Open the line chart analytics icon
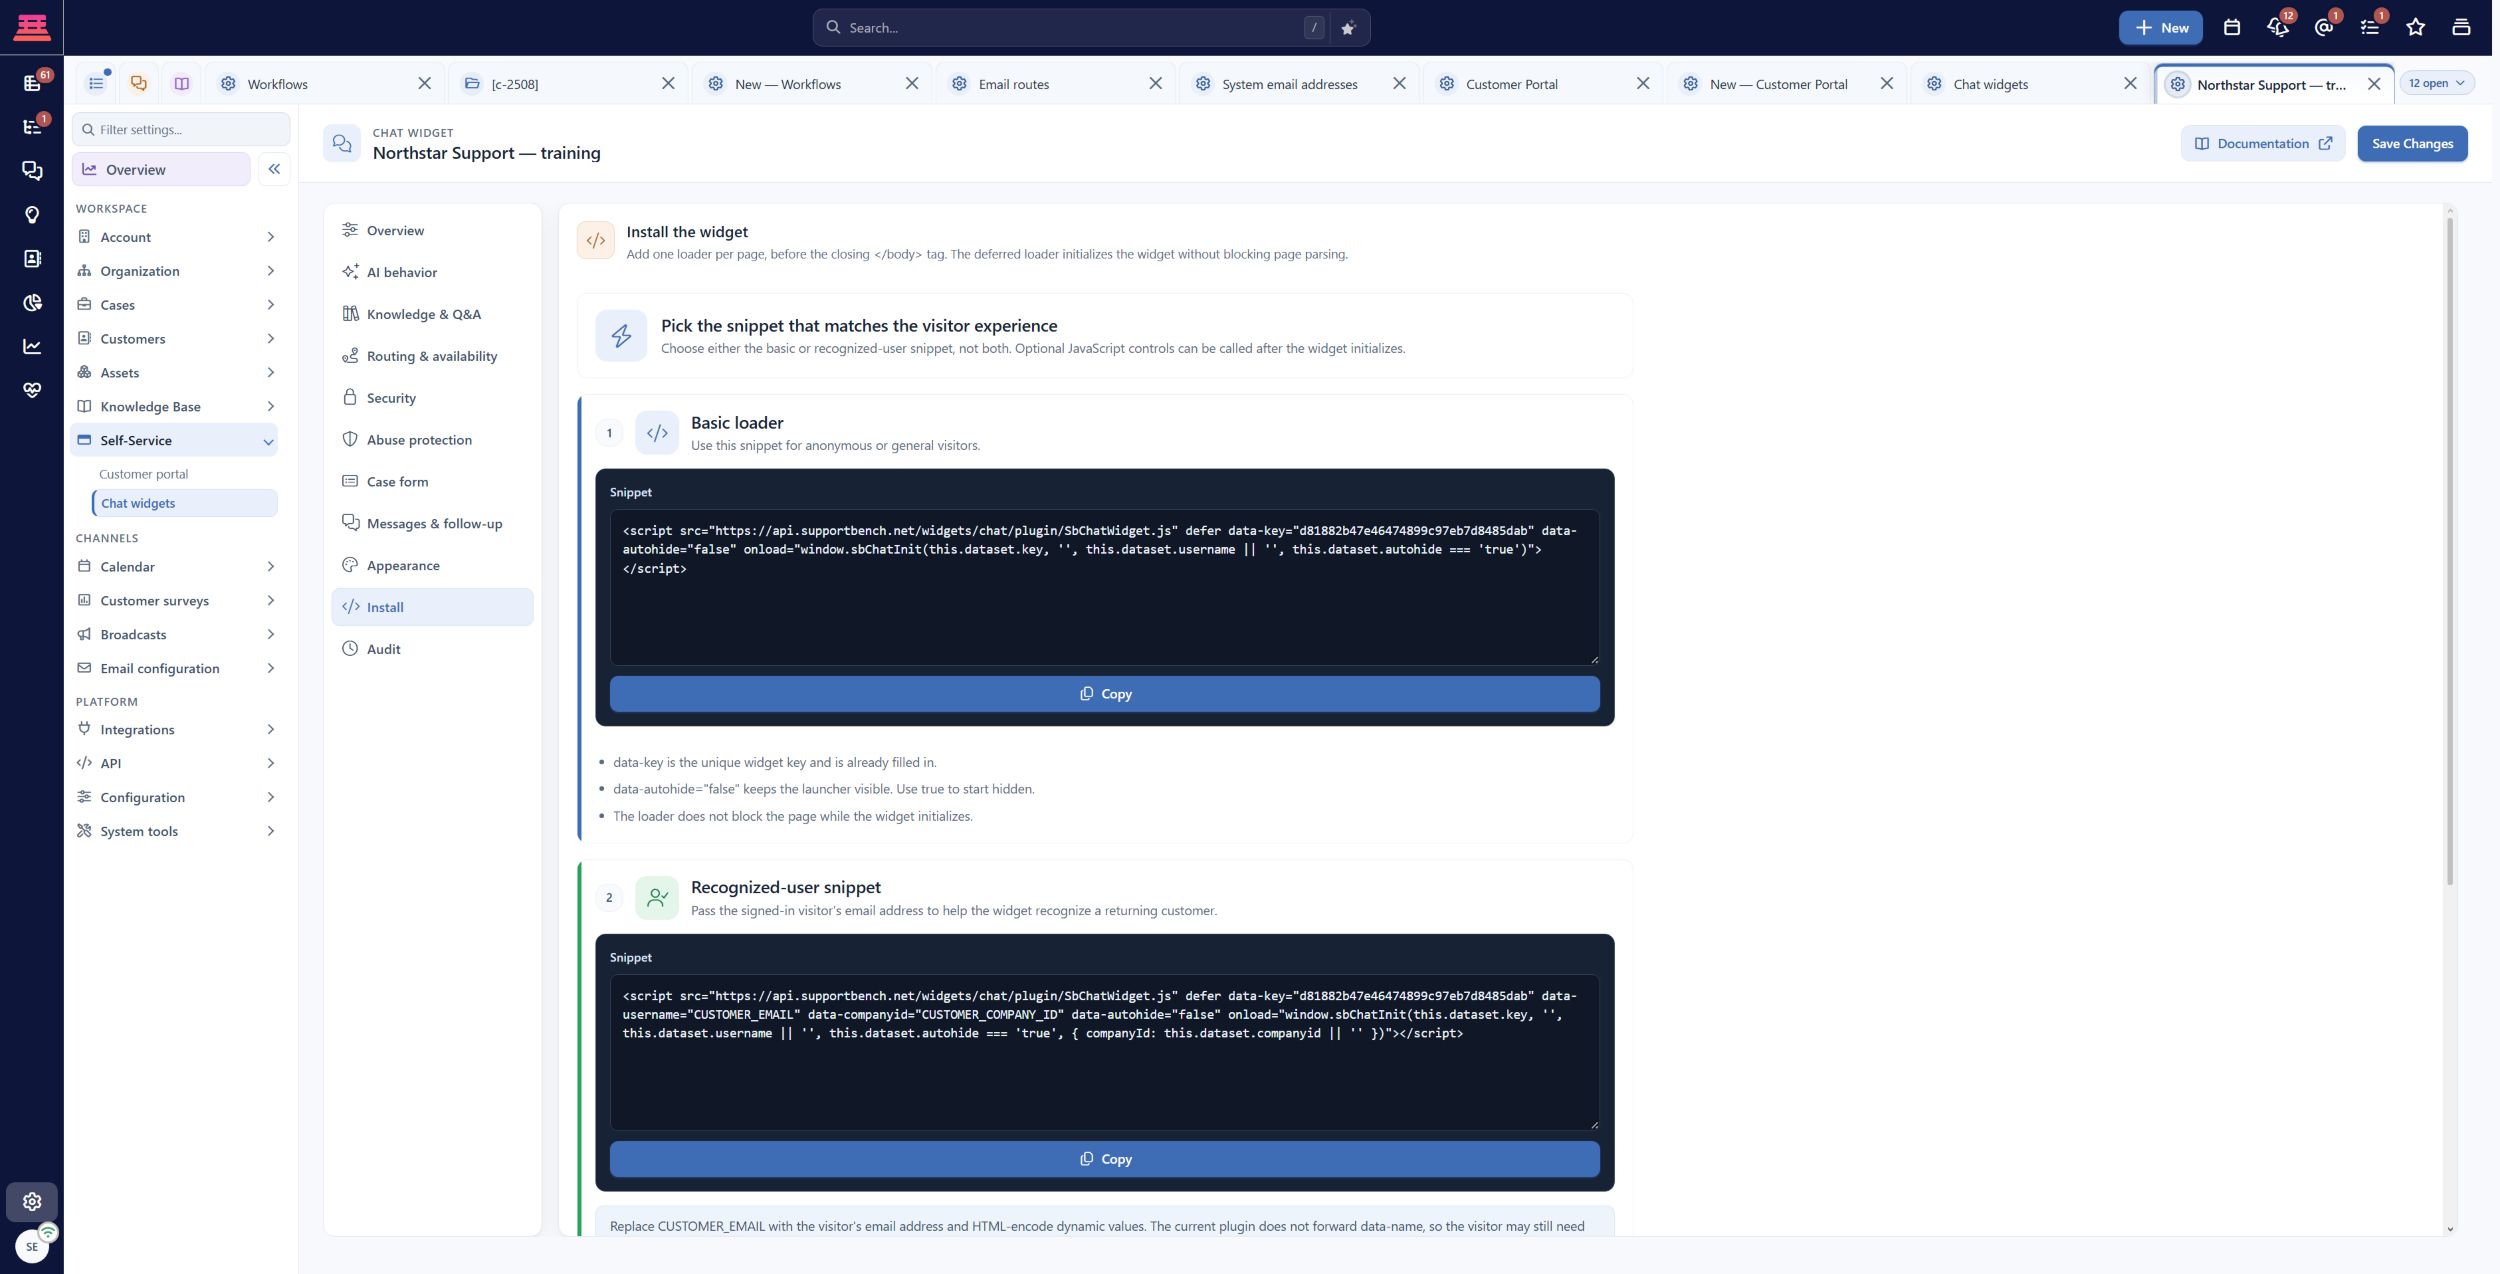Viewport: 2500px width, 1274px height. pos(32,347)
